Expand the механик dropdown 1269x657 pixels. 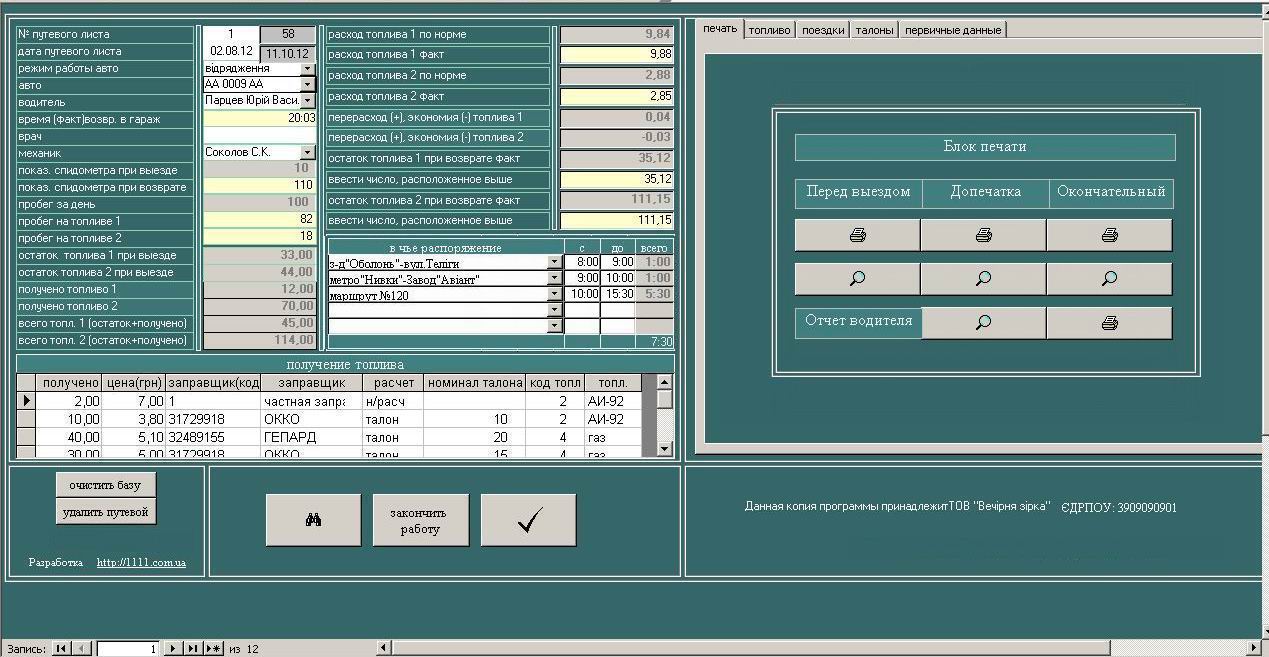pyautogui.click(x=308, y=152)
